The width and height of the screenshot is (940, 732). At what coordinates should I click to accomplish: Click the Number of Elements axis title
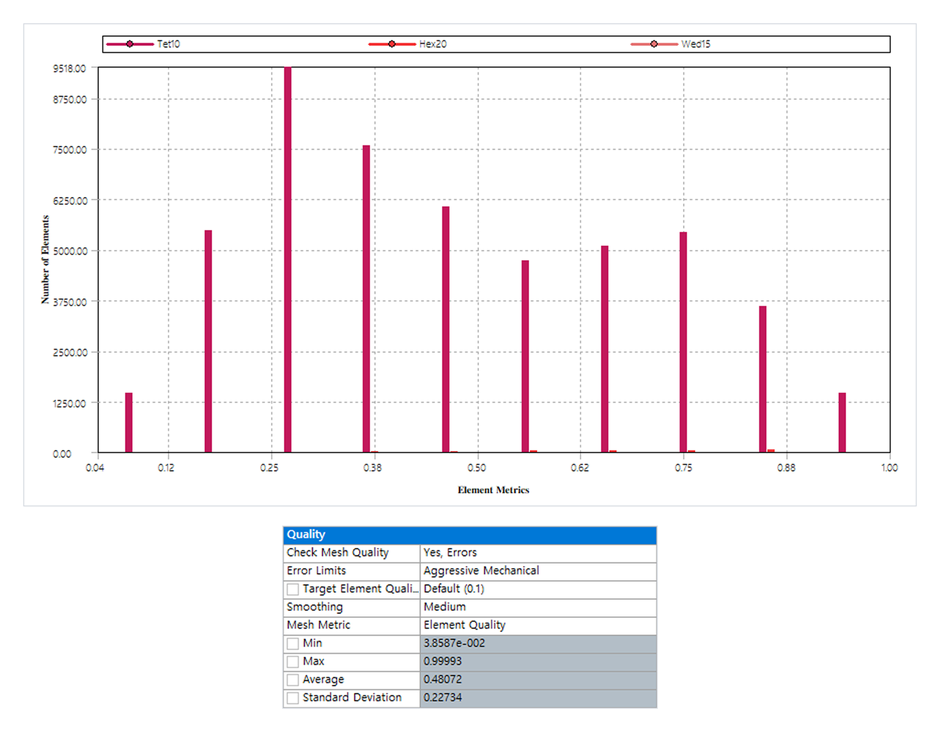(46, 260)
